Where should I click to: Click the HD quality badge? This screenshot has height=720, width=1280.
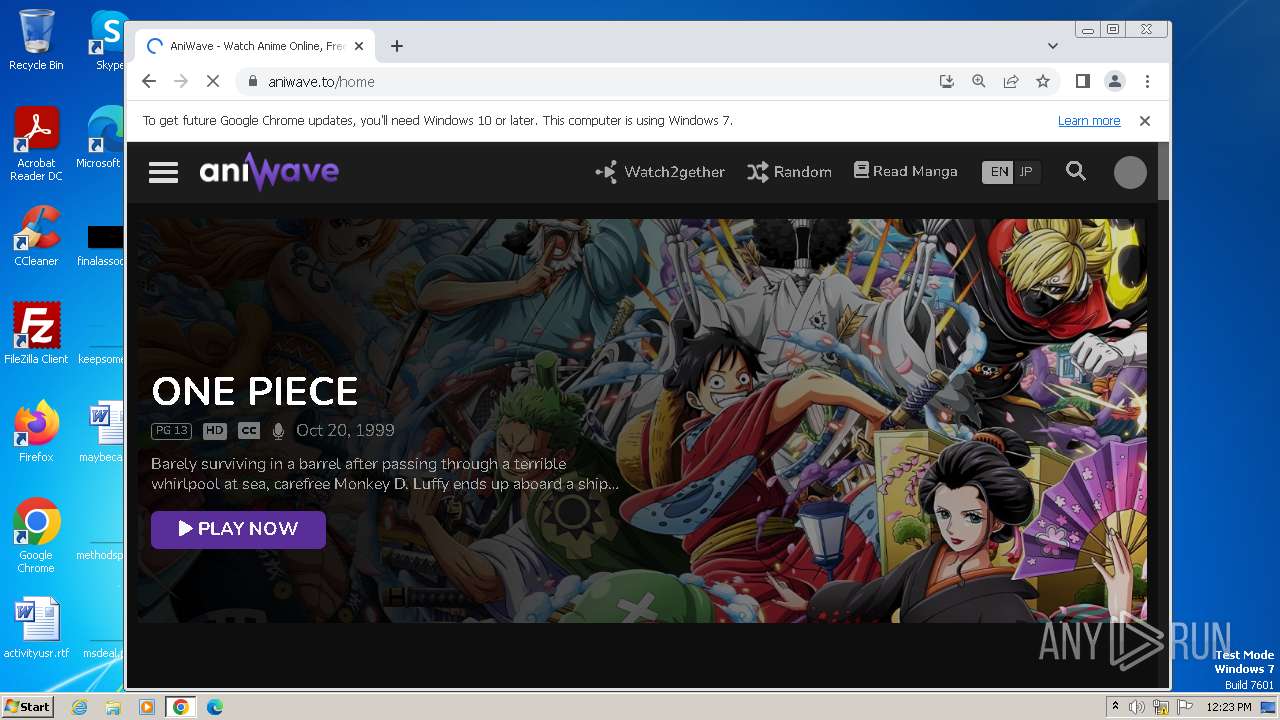(215, 431)
